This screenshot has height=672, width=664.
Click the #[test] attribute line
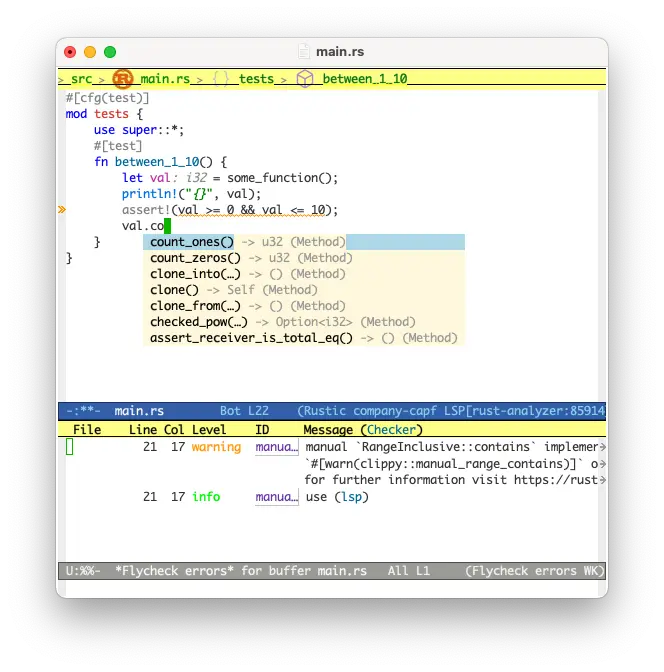point(118,146)
